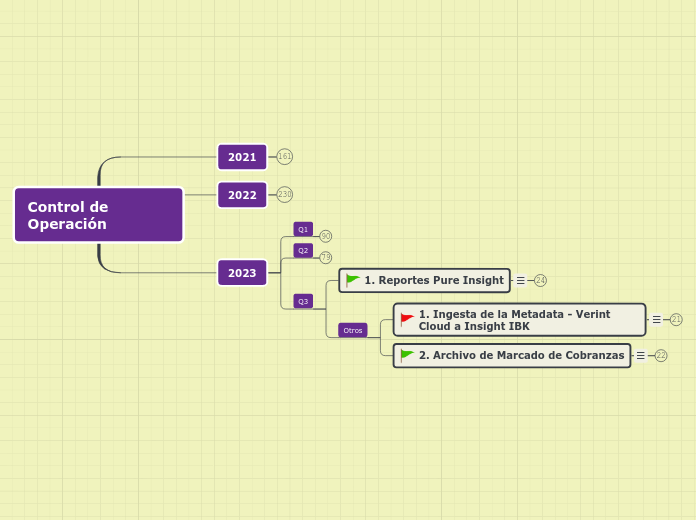Click green flag on Reportes Pure Insight

tap(353, 280)
